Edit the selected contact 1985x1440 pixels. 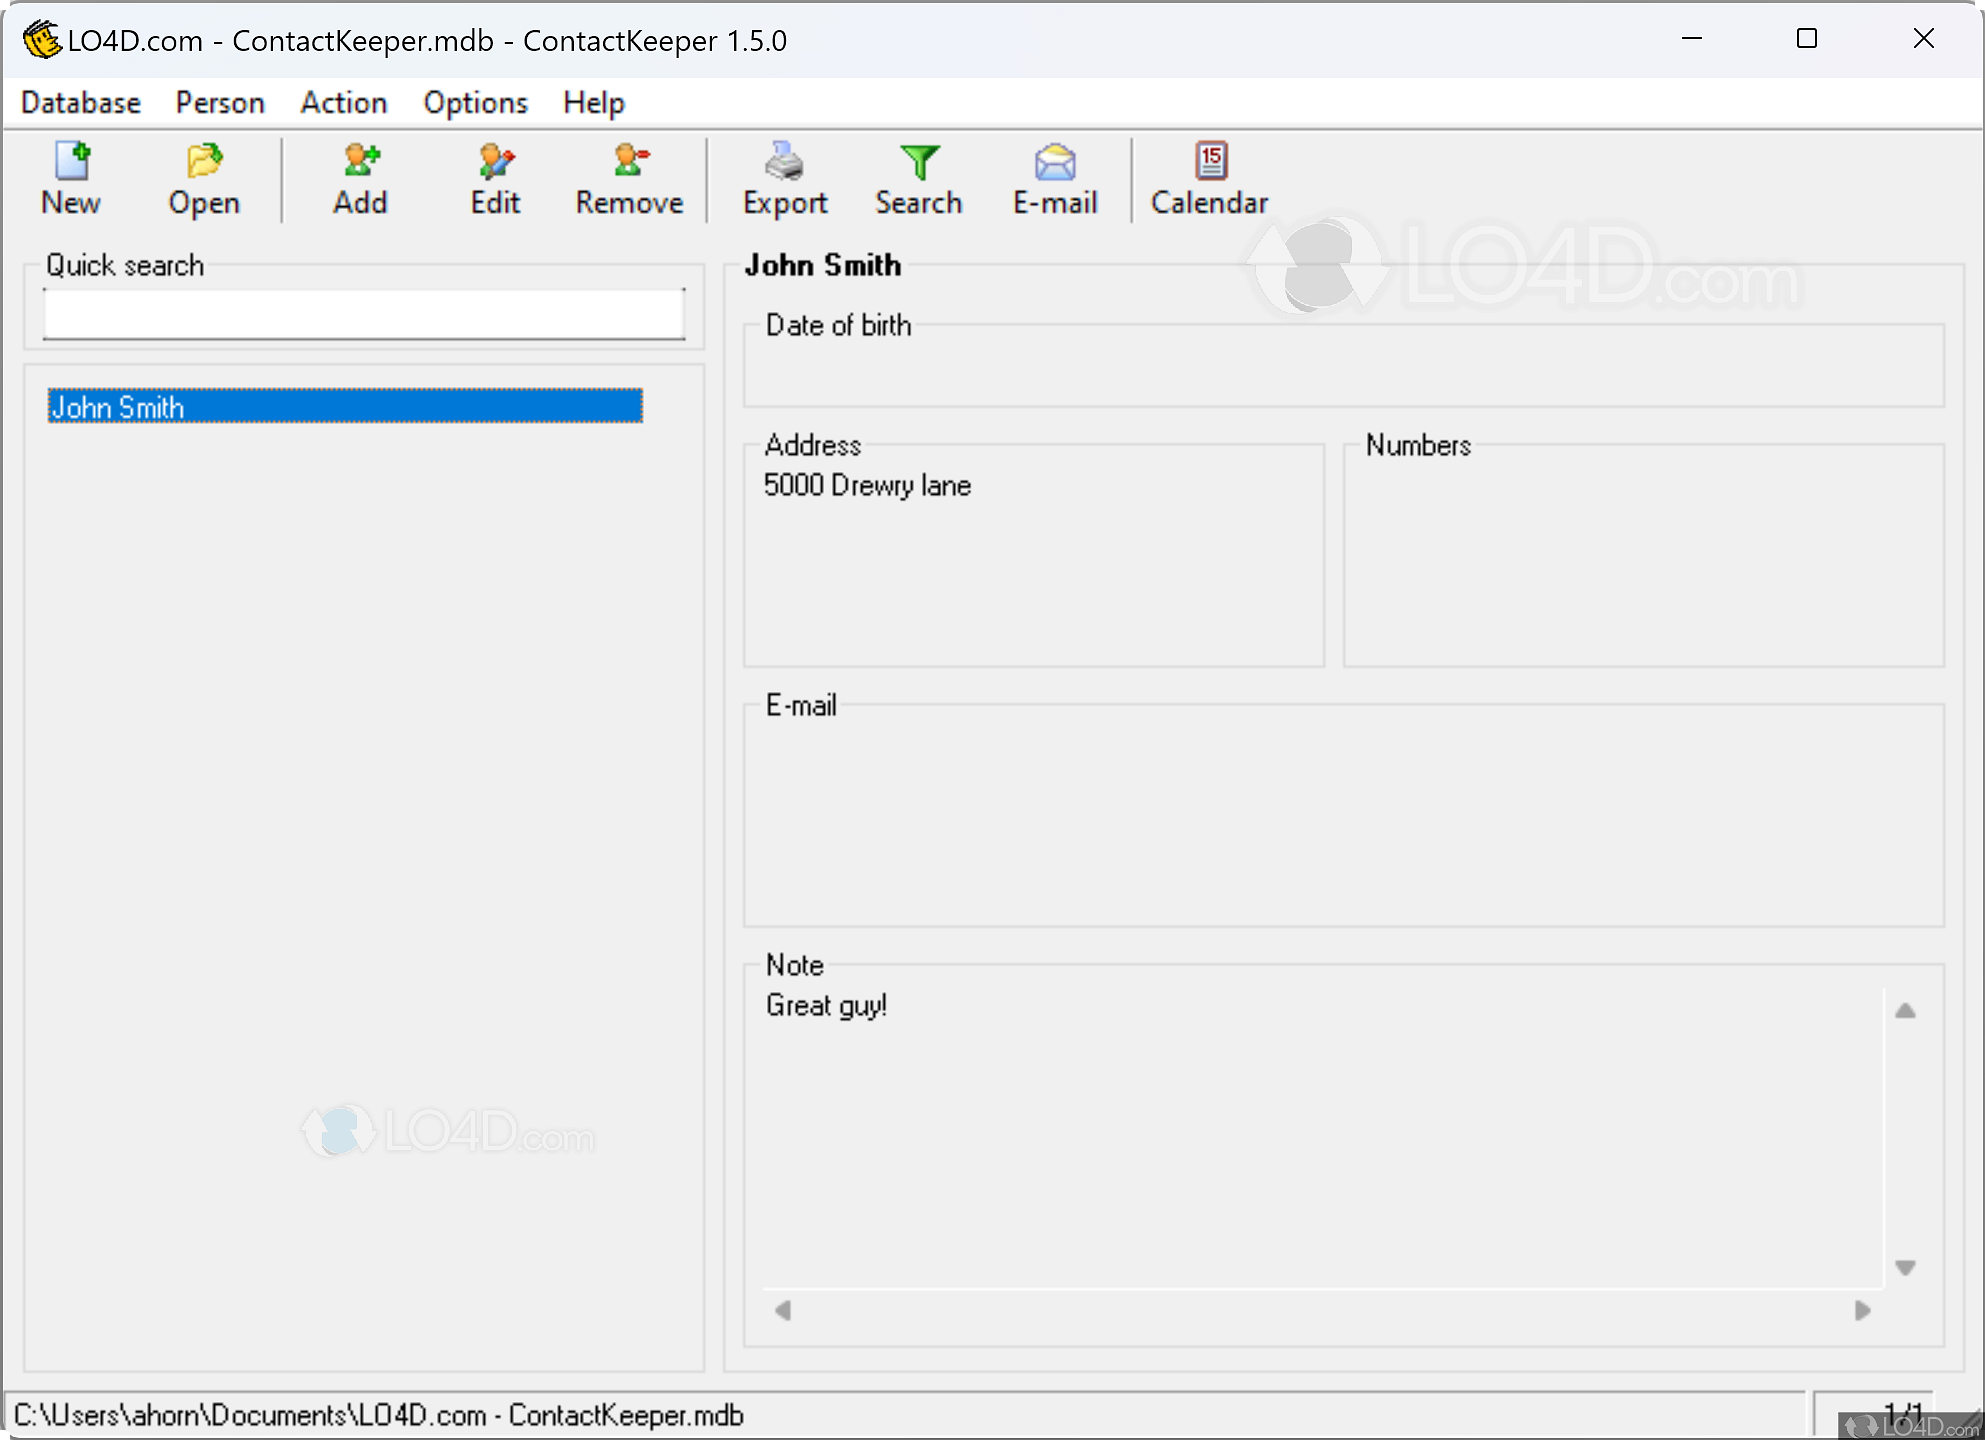point(494,180)
